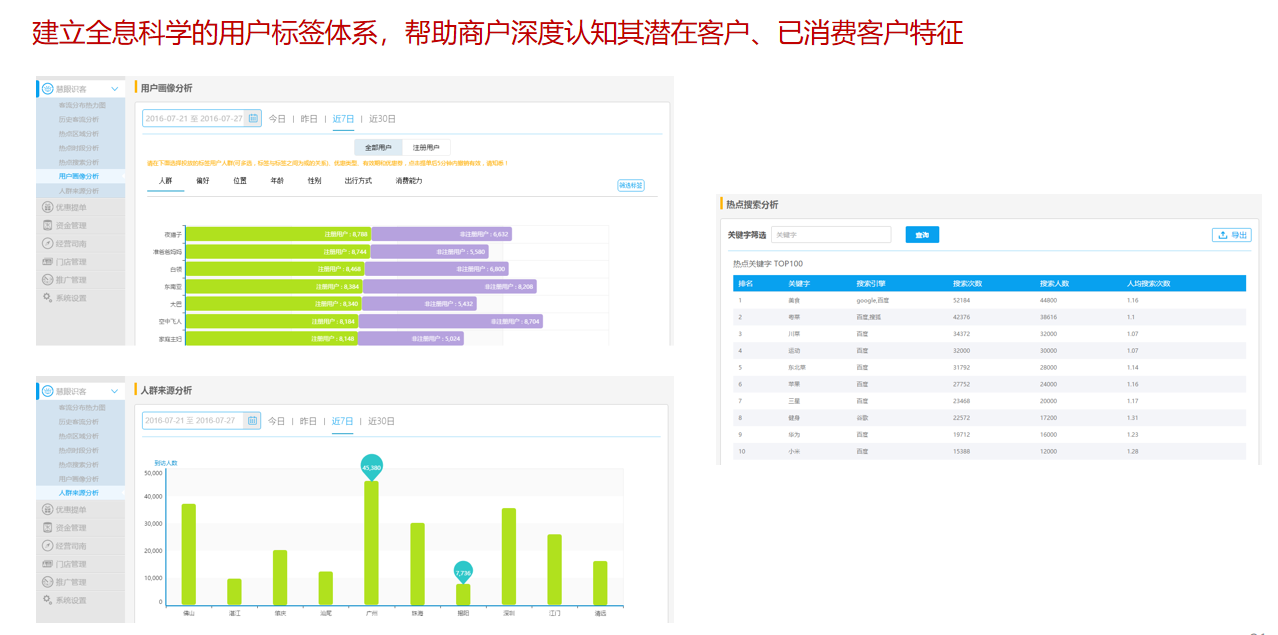The width and height of the screenshot is (1278, 635).
Task: Switch to the 偏好 tab
Action: pos(203,181)
